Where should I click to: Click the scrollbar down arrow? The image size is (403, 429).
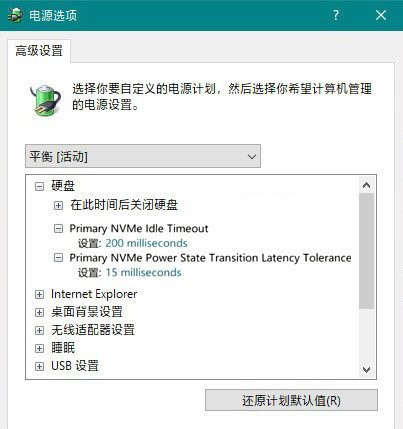click(x=367, y=369)
